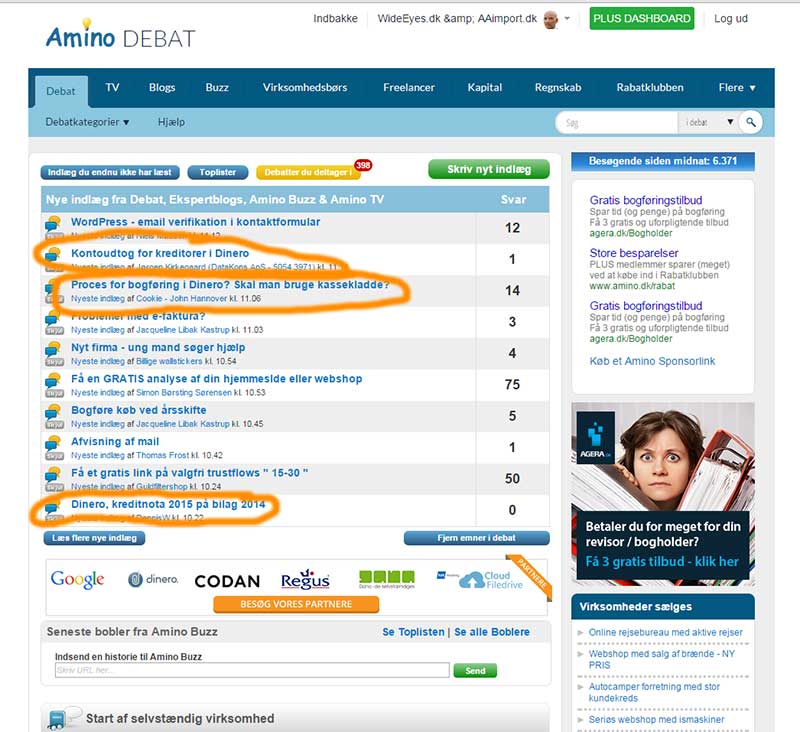Open thread 'Nyt firma - ung mand søger hjælp'

coord(158,348)
